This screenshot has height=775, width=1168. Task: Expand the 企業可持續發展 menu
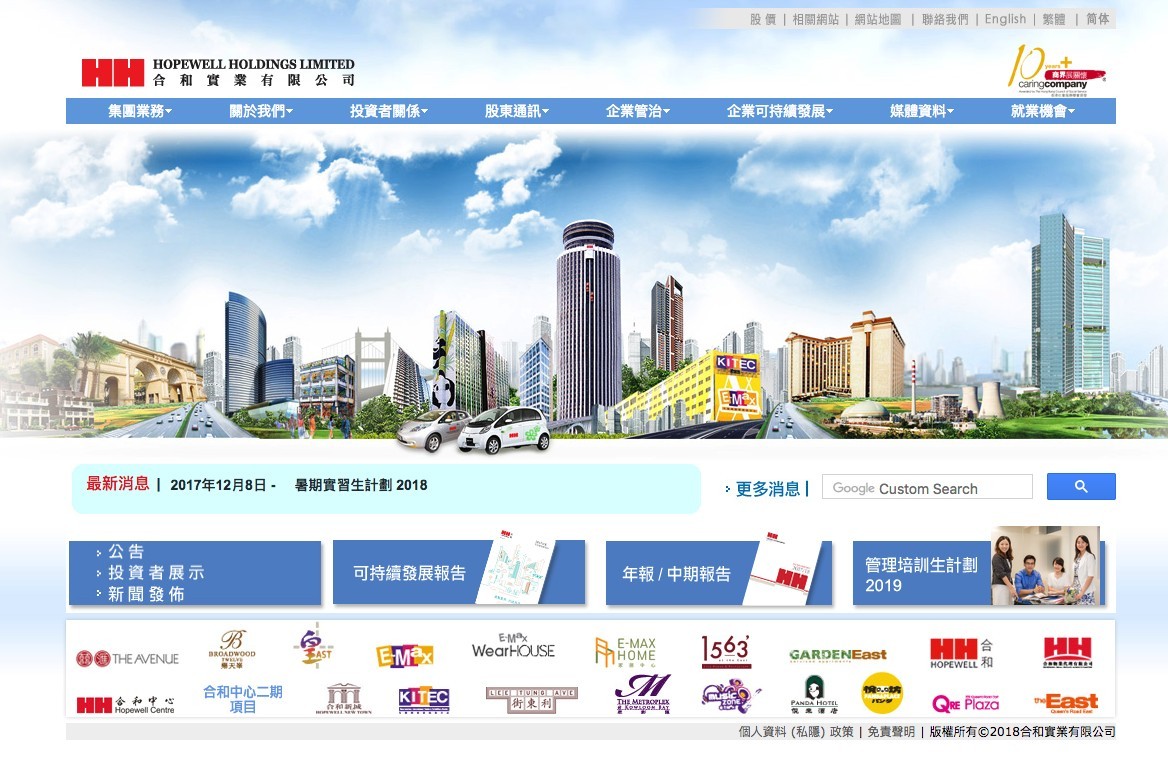[780, 111]
